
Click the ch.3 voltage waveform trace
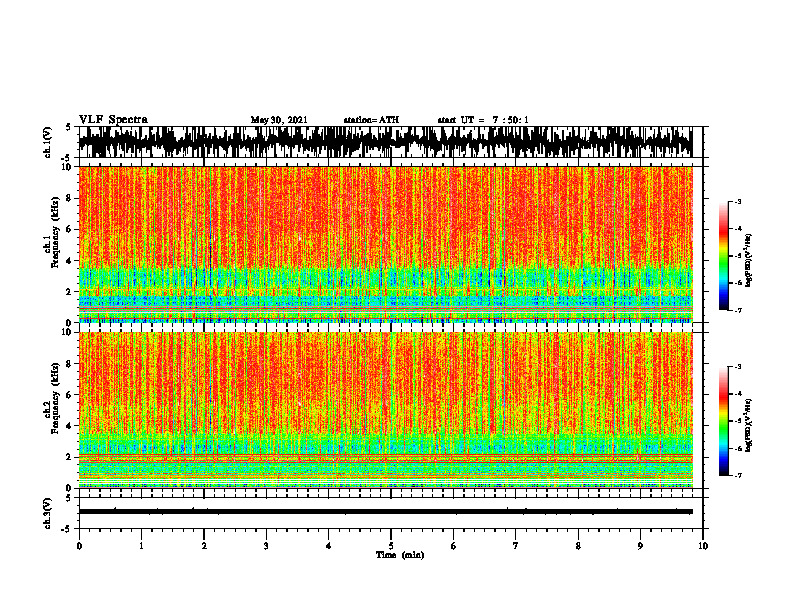[385, 512]
